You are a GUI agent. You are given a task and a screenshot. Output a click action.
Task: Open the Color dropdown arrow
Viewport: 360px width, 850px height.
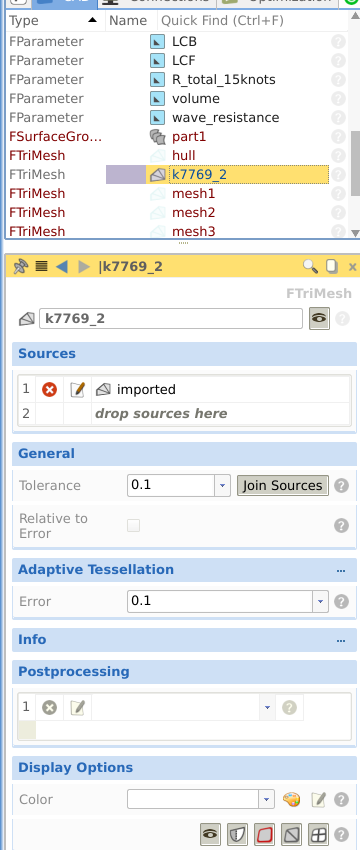tap(266, 799)
